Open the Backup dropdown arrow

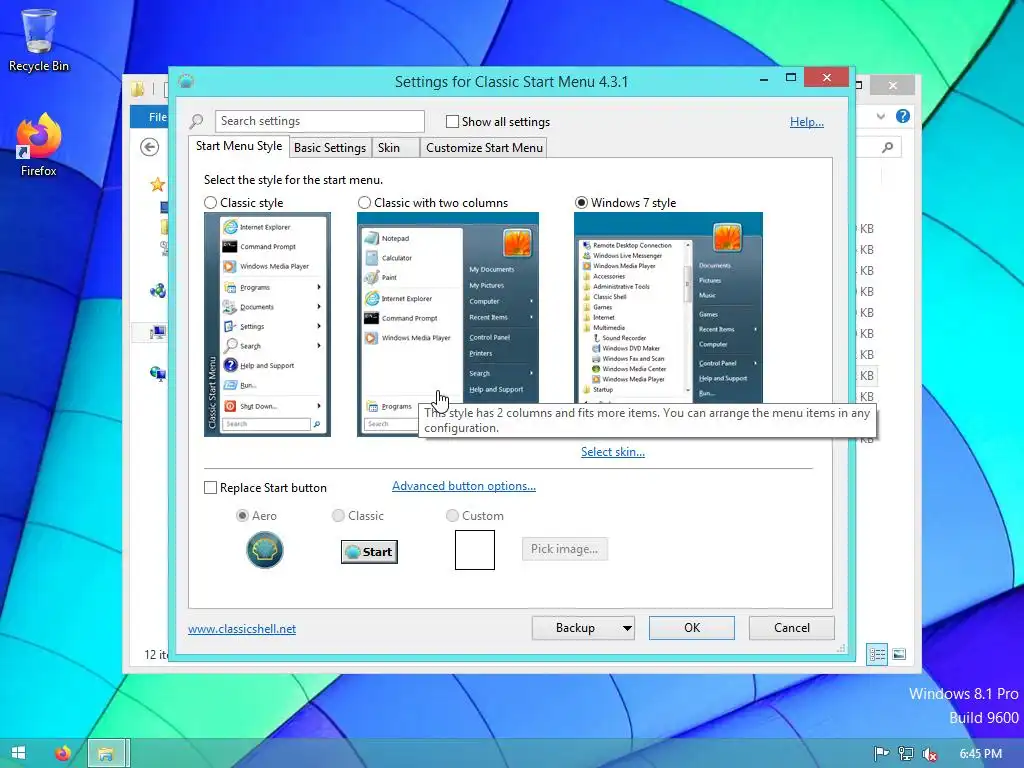click(626, 628)
